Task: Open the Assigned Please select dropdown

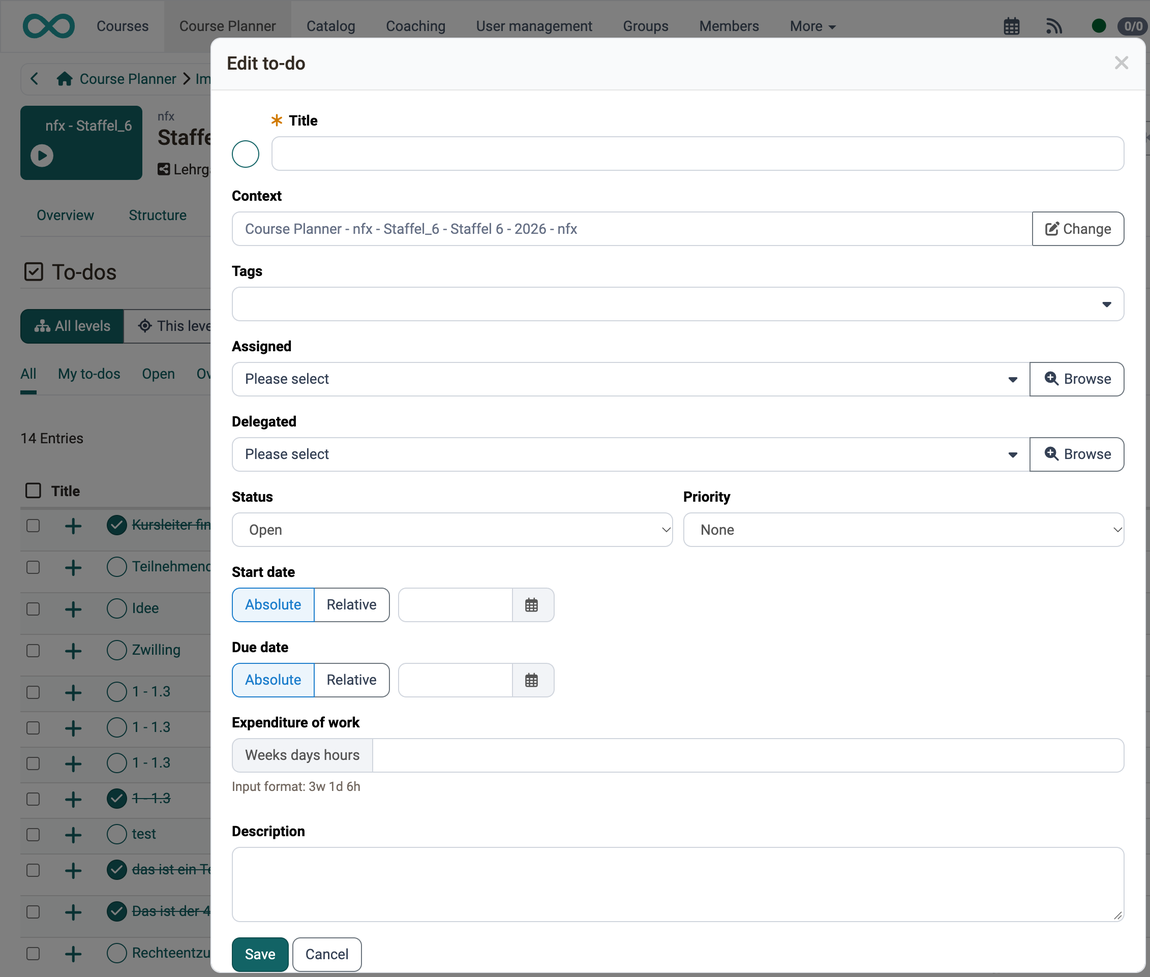Action: [631, 379]
